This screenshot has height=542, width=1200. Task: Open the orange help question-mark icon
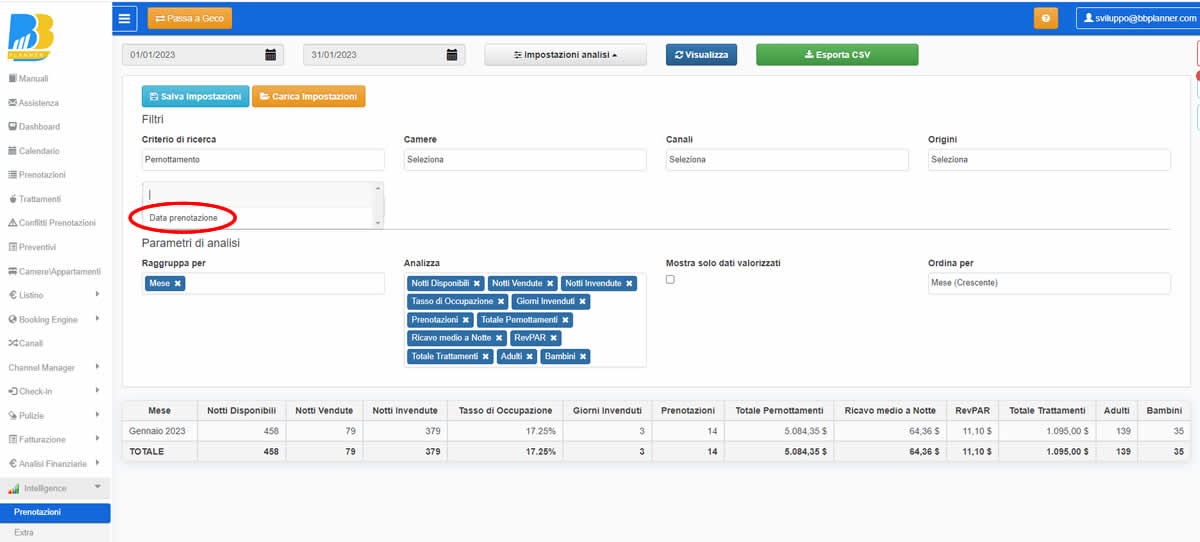1045,18
